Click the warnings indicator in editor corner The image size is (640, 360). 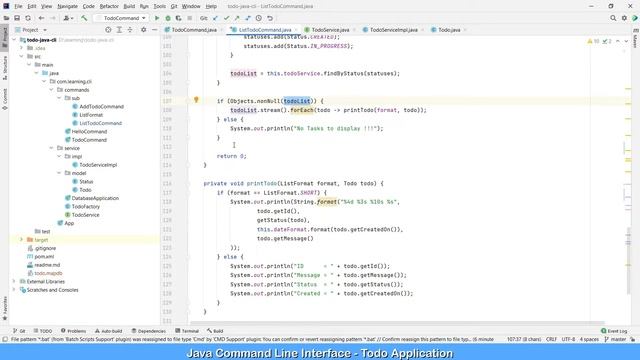(594, 41)
